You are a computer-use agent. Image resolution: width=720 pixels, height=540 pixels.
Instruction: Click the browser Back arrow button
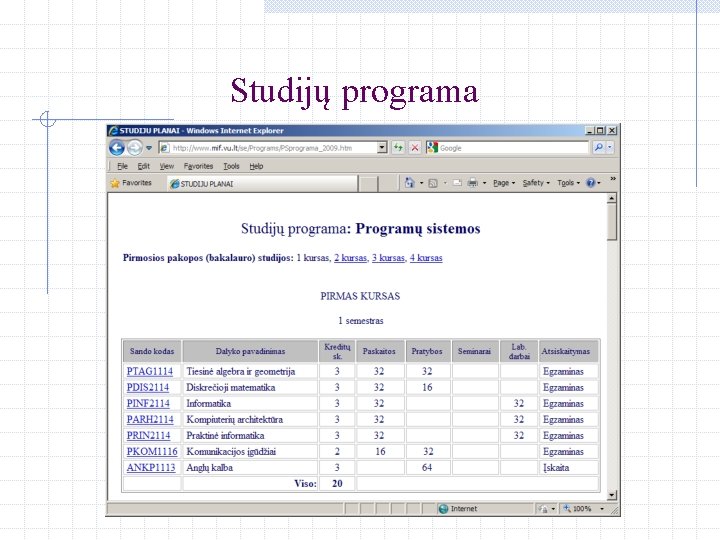tap(117, 148)
